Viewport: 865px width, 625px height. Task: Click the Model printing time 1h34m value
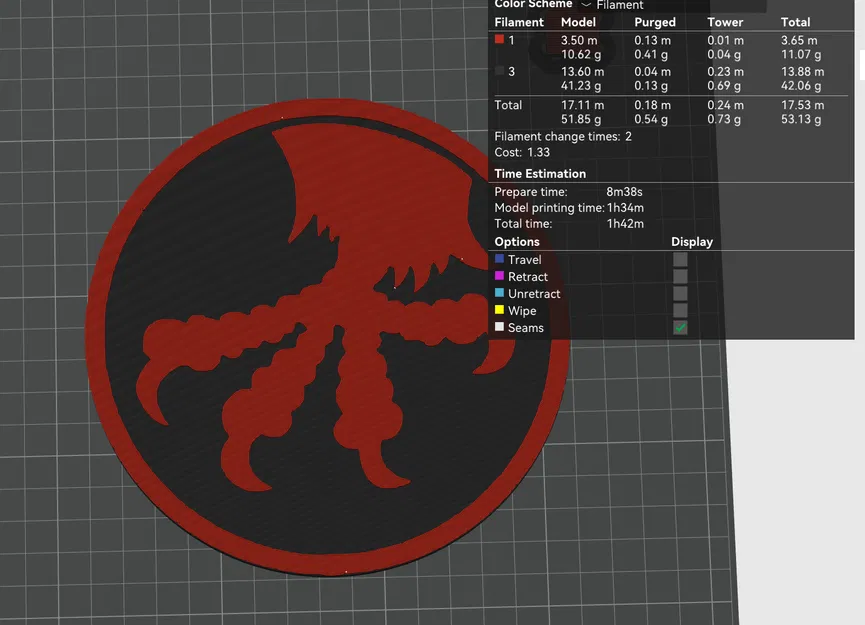(x=625, y=208)
